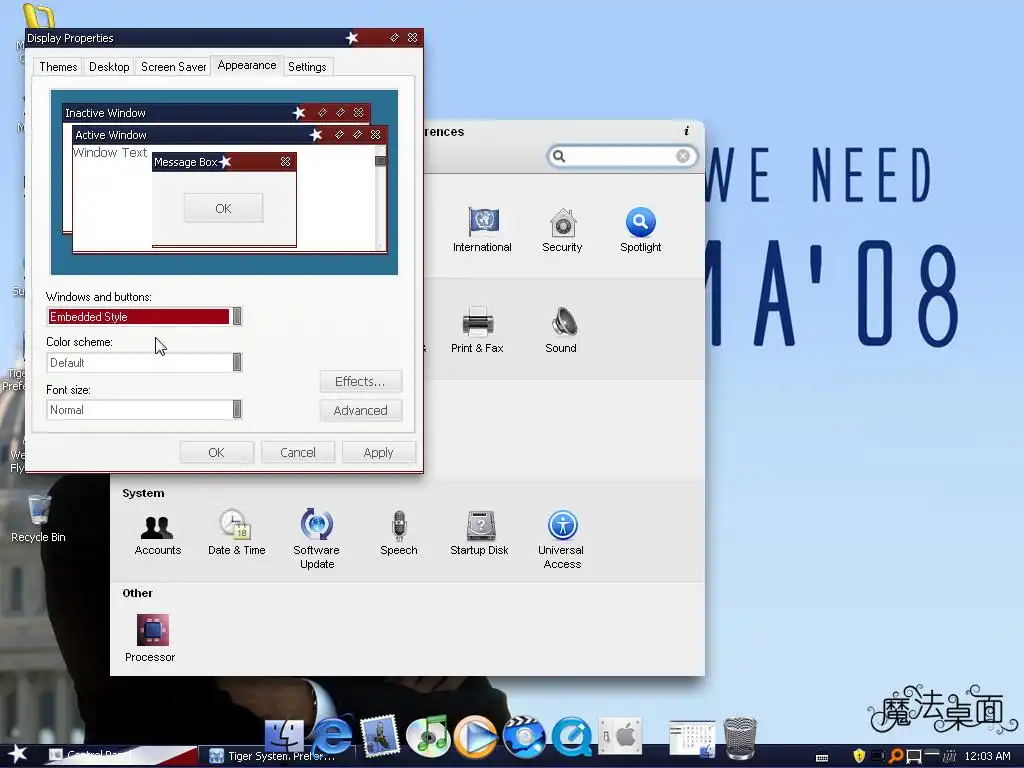The width and height of the screenshot is (1024, 768).
Task: Open the Processor preference pane
Action: [x=150, y=638]
